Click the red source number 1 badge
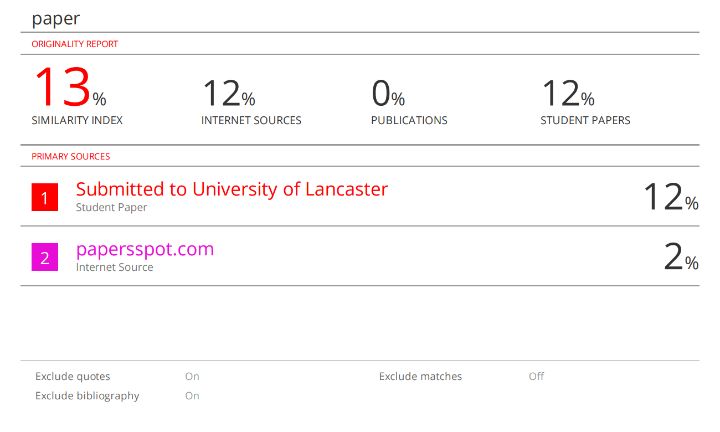Image resolution: width=720 pixels, height=432 pixels. pyautogui.click(x=45, y=197)
